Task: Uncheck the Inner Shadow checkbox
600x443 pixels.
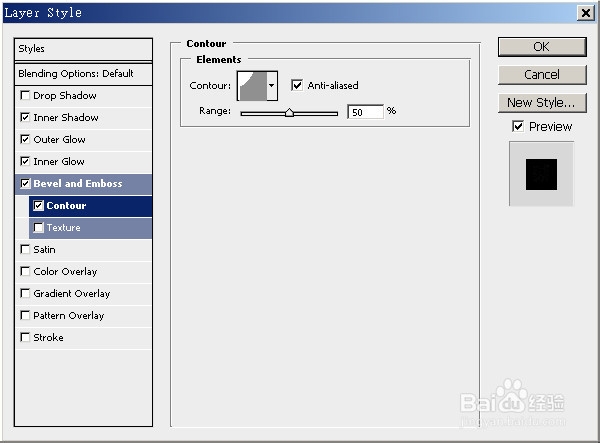Action: pos(25,117)
